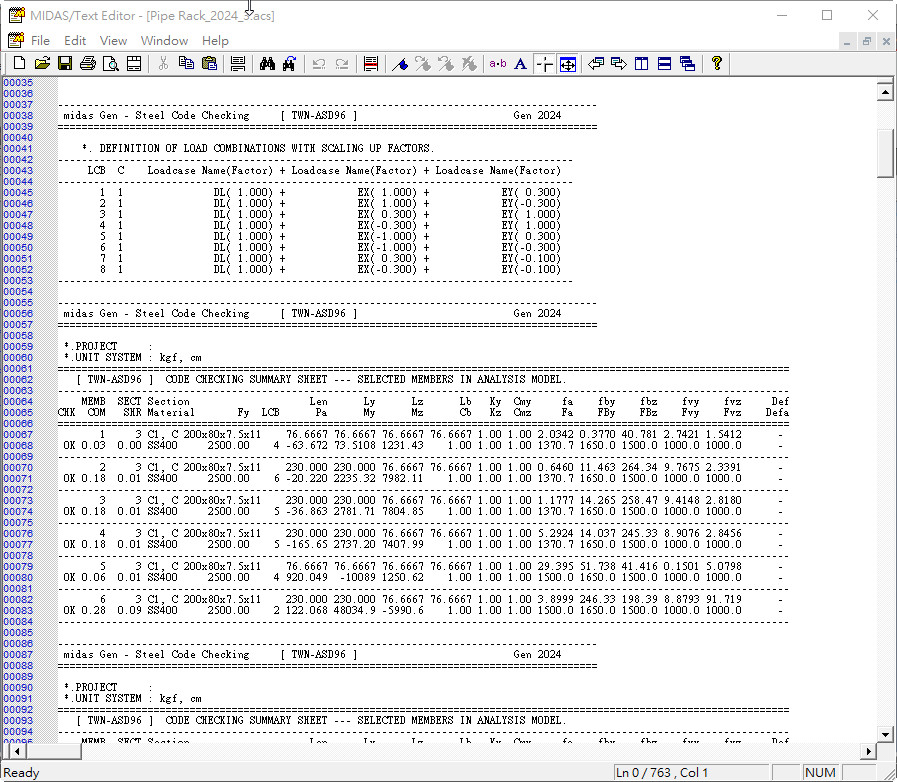Click line number 00067 in the gutter
This screenshot has height=782, width=897.
18,435
